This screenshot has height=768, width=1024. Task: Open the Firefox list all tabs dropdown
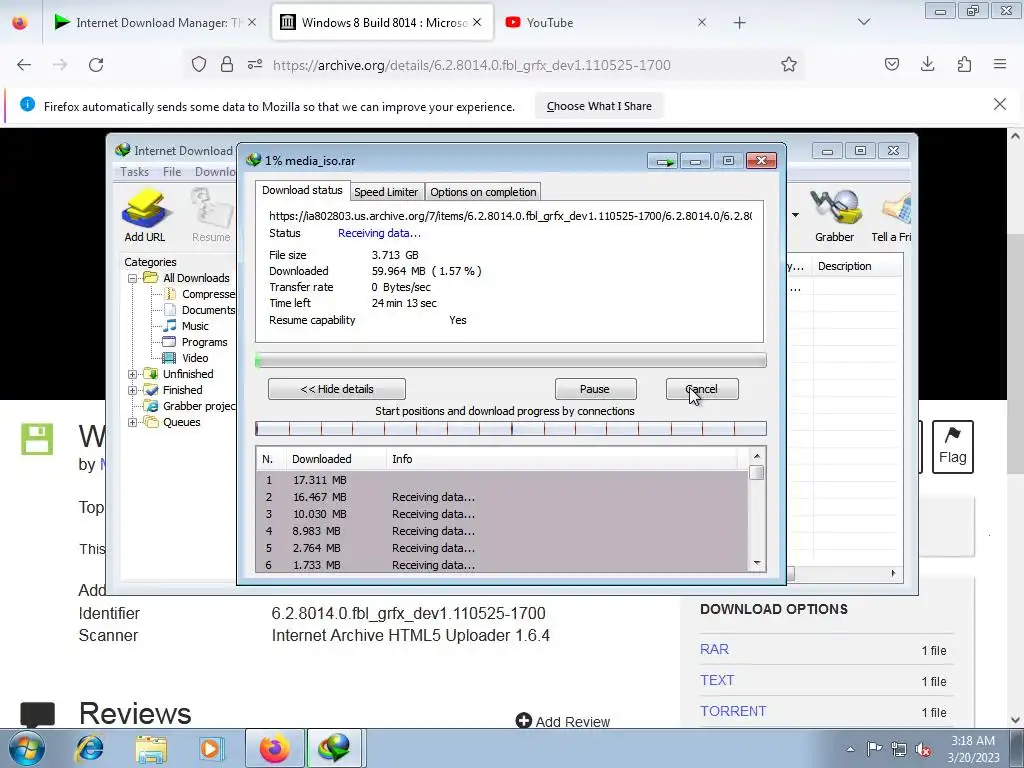pyautogui.click(x=863, y=22)
